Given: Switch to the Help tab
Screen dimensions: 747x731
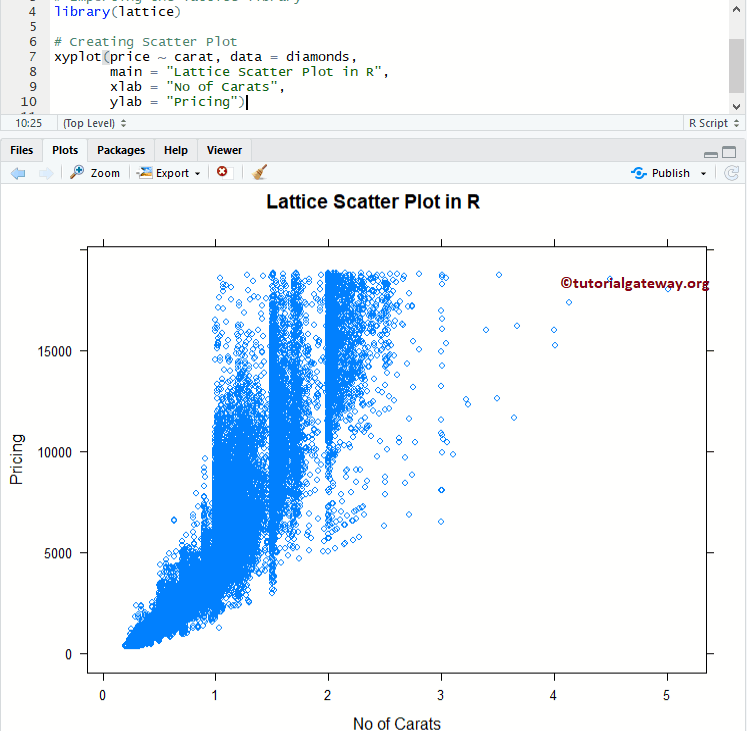Looking at the screenshot, I should 176,150.
